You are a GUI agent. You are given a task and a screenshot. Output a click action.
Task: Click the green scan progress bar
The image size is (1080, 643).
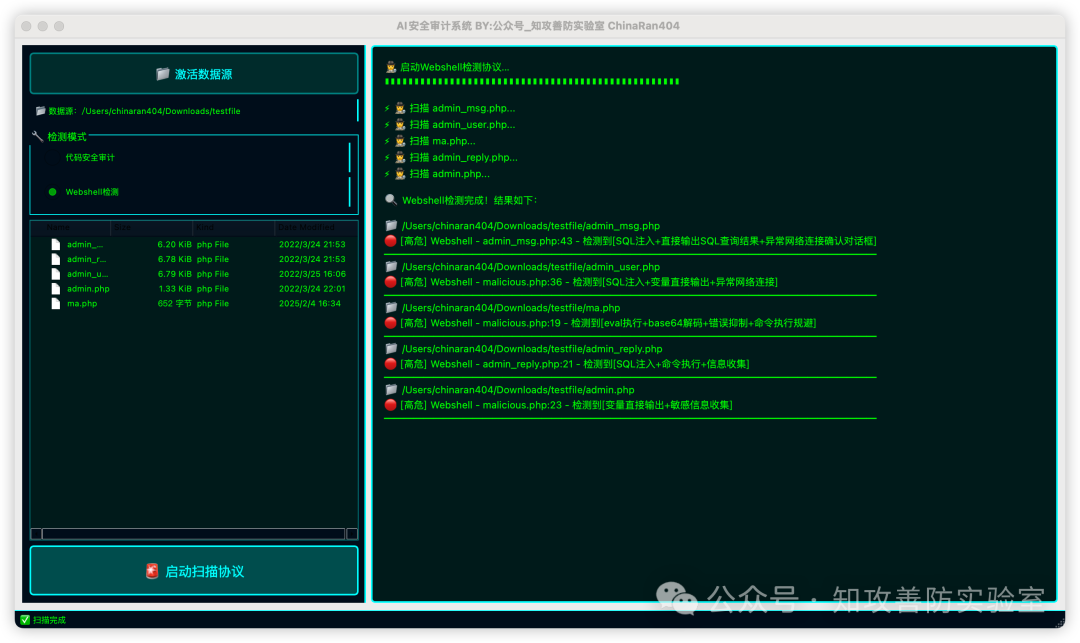[x=532, y=81]
